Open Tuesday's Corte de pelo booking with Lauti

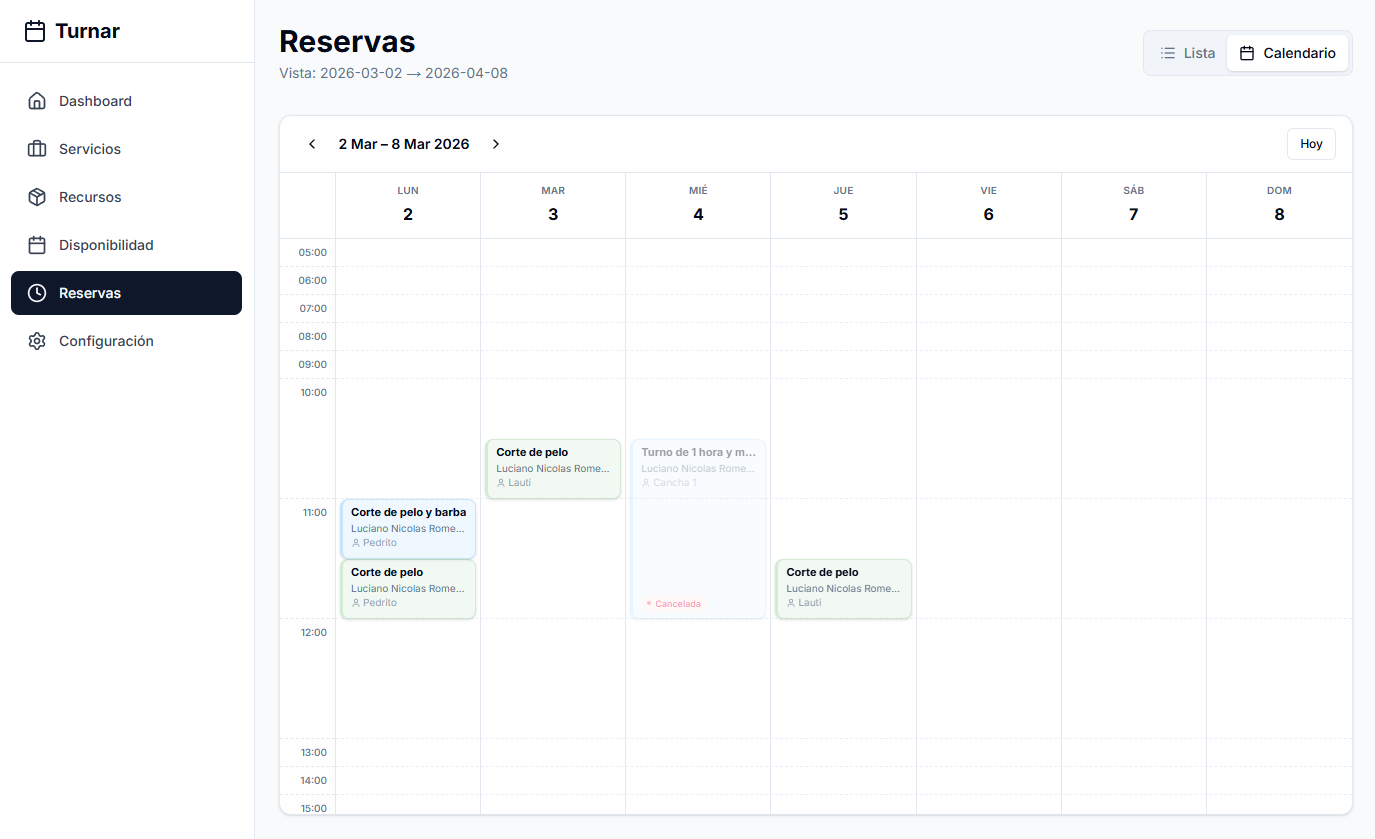pyautogui.click(x=553, y=468)
